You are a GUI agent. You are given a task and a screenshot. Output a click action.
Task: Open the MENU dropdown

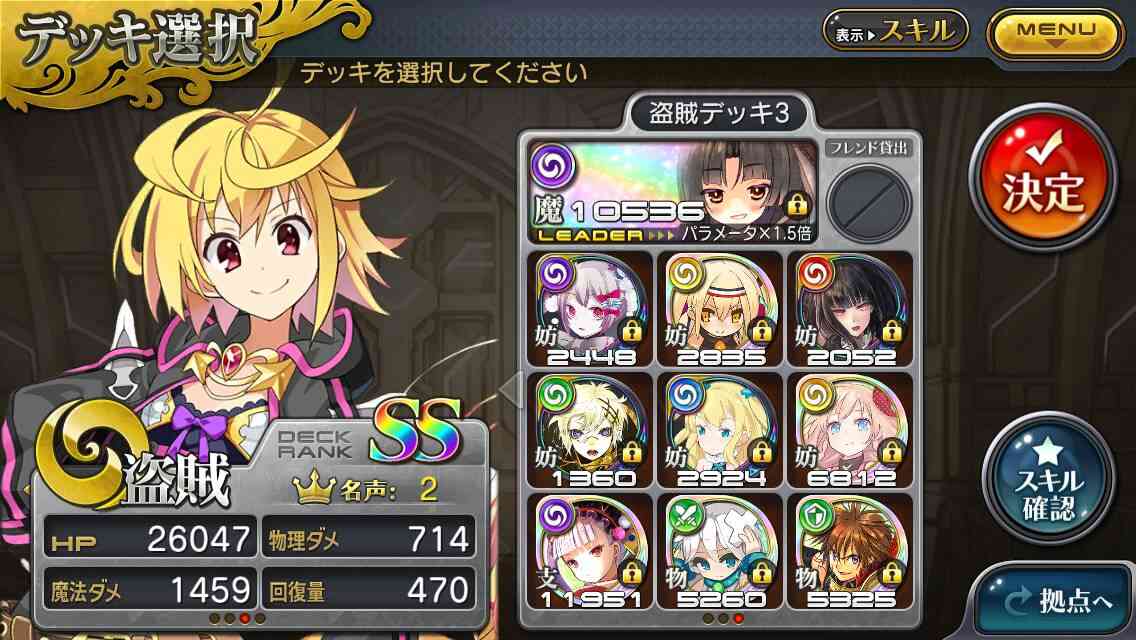click(x=1055, y=33)
